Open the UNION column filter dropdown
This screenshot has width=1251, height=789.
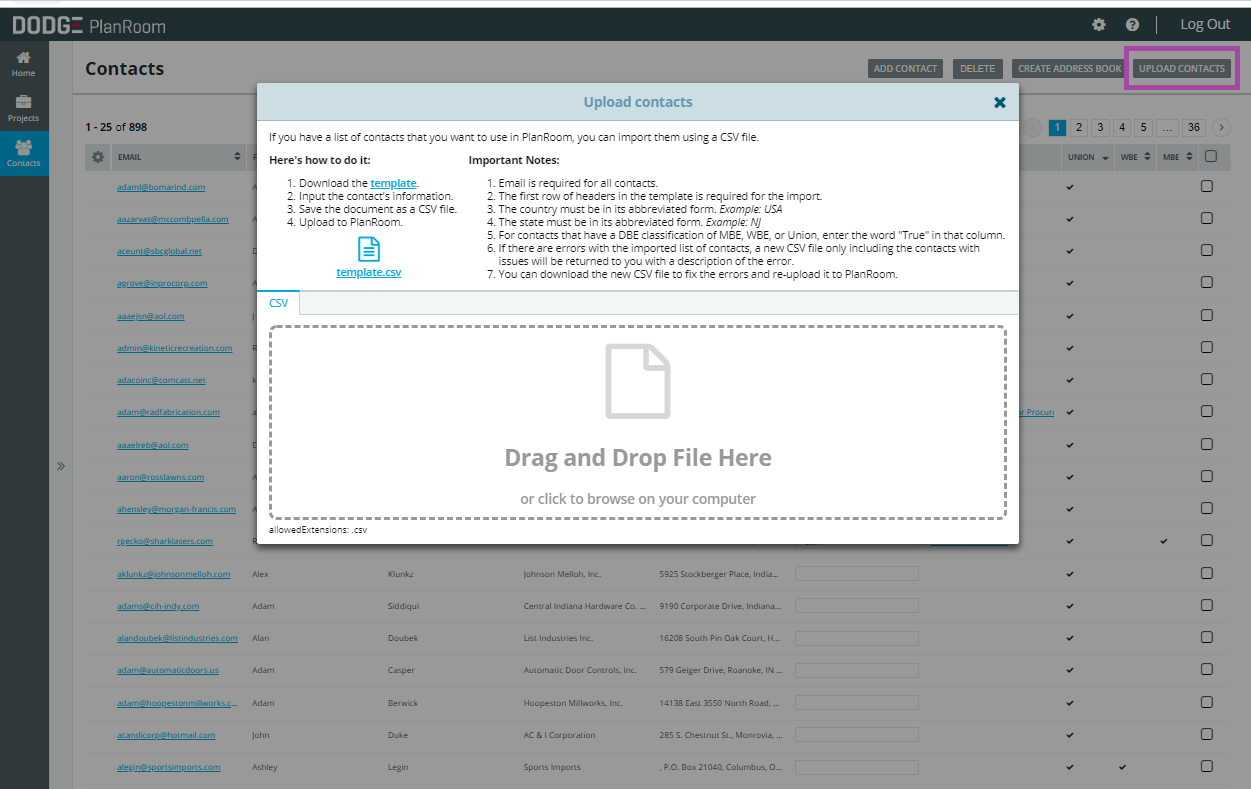1105,158
